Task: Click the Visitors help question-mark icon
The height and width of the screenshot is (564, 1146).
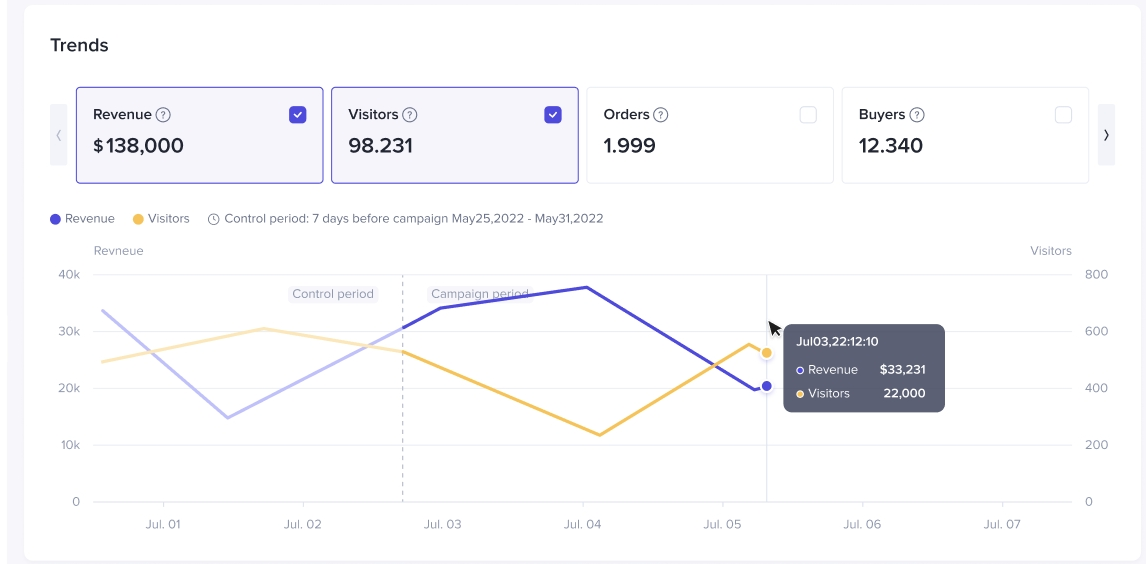Action: (x=410, y=115)
